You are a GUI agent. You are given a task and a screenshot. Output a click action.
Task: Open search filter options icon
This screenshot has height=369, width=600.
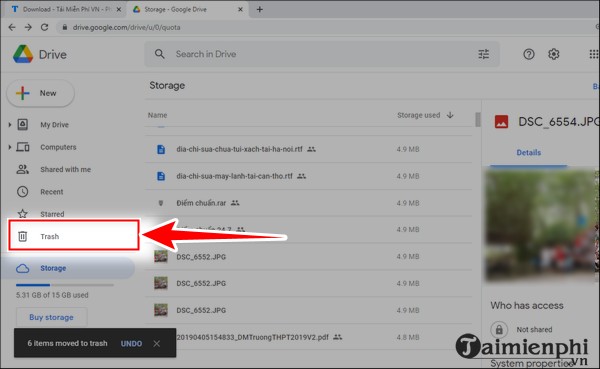[x=484, y=54]
